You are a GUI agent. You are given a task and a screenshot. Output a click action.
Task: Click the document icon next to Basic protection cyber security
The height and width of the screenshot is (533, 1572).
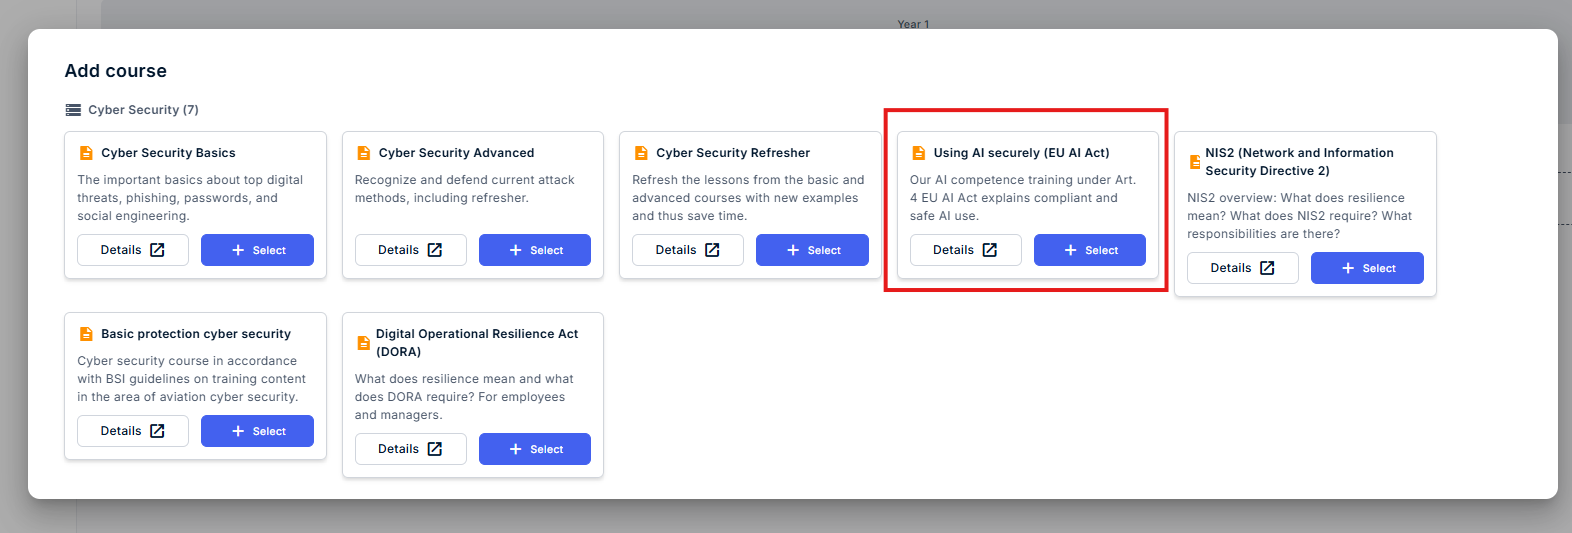[x=86, y=334]
